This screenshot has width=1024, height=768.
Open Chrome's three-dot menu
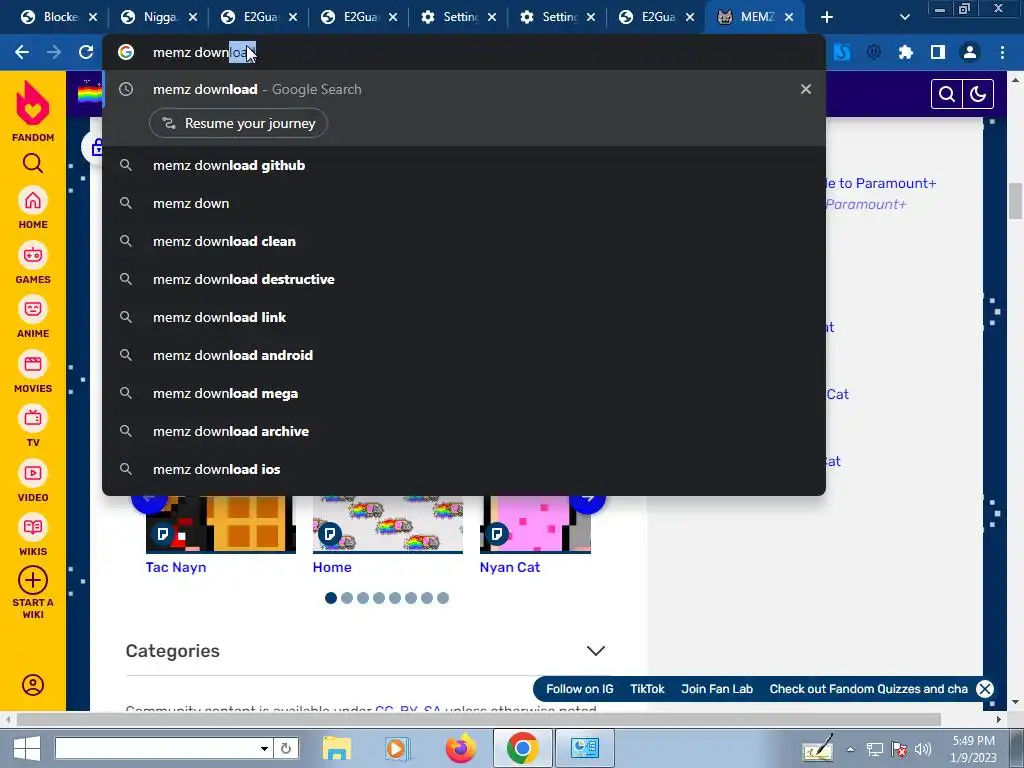(x=1002, y=52)
